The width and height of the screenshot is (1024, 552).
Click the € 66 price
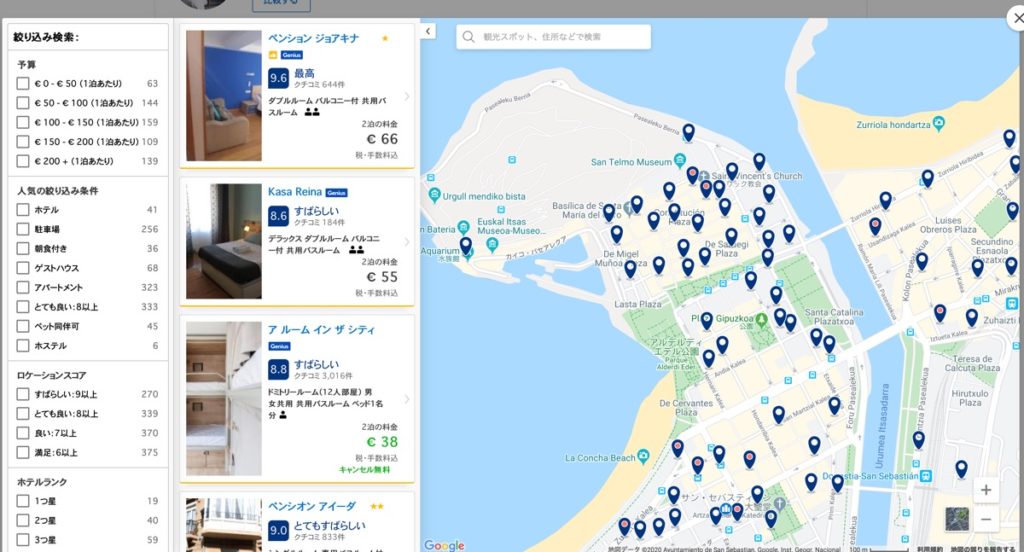click(x=382, y=139)
